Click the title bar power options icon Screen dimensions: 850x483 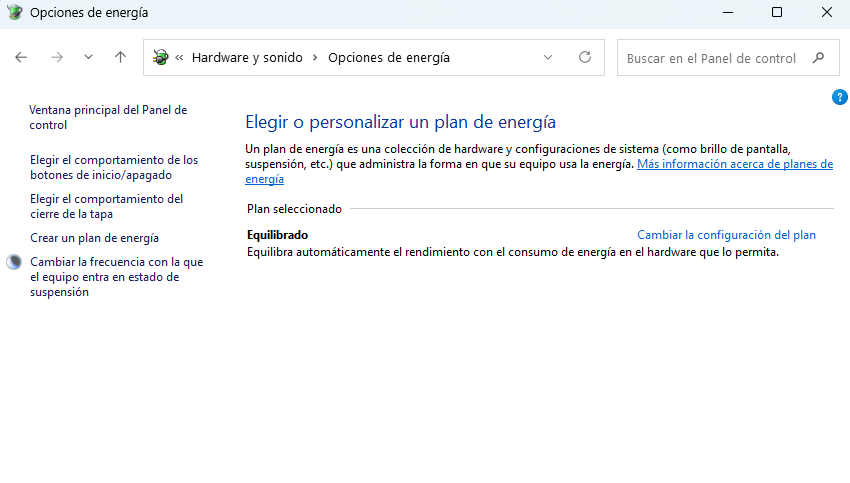point(15,12)
